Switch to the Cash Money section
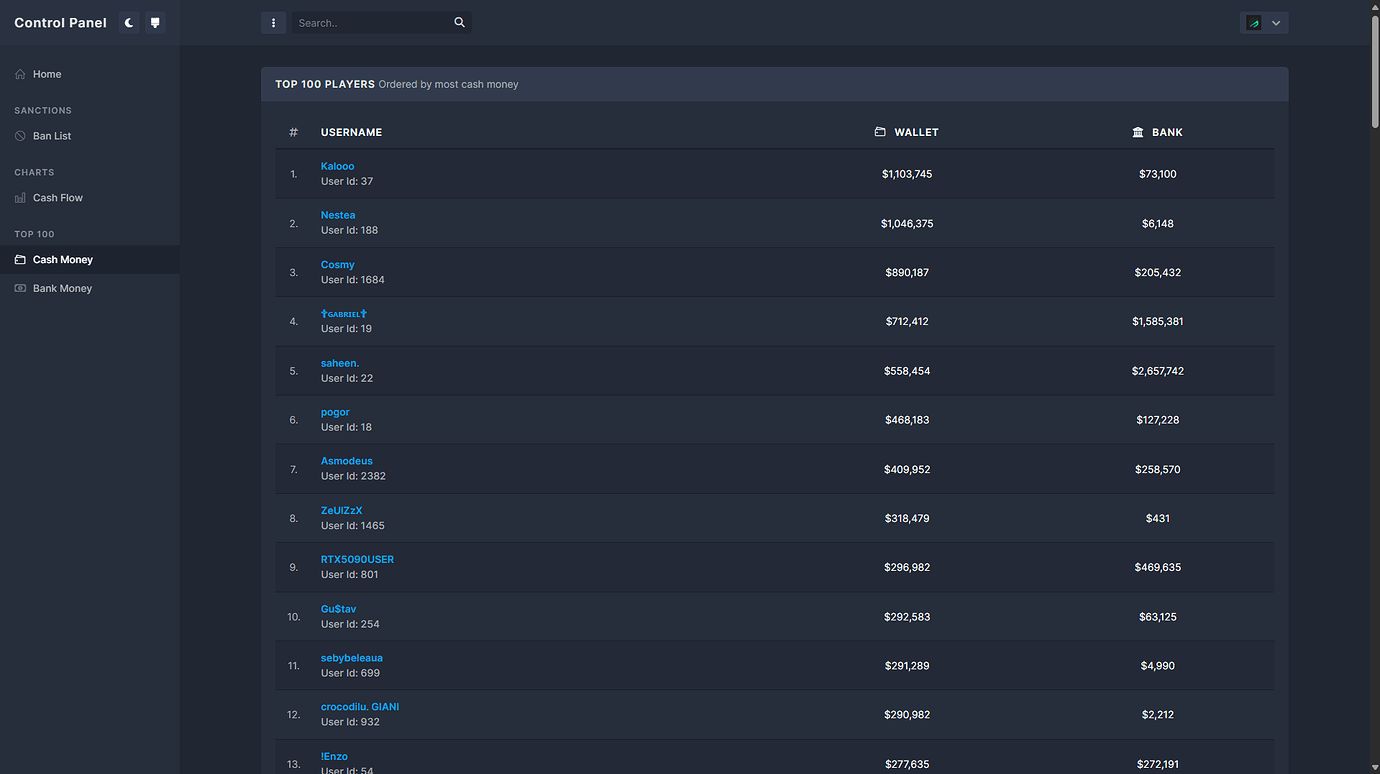 pos(61,259)
